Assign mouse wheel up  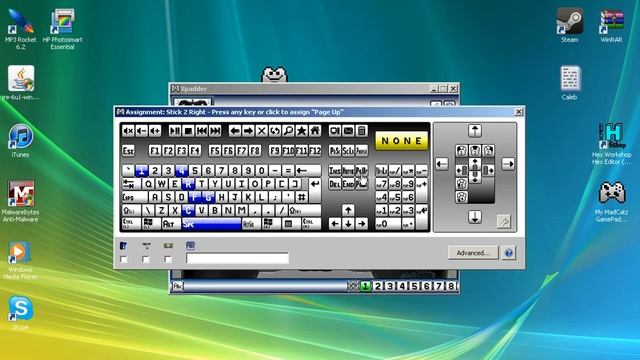click(475, 164)
